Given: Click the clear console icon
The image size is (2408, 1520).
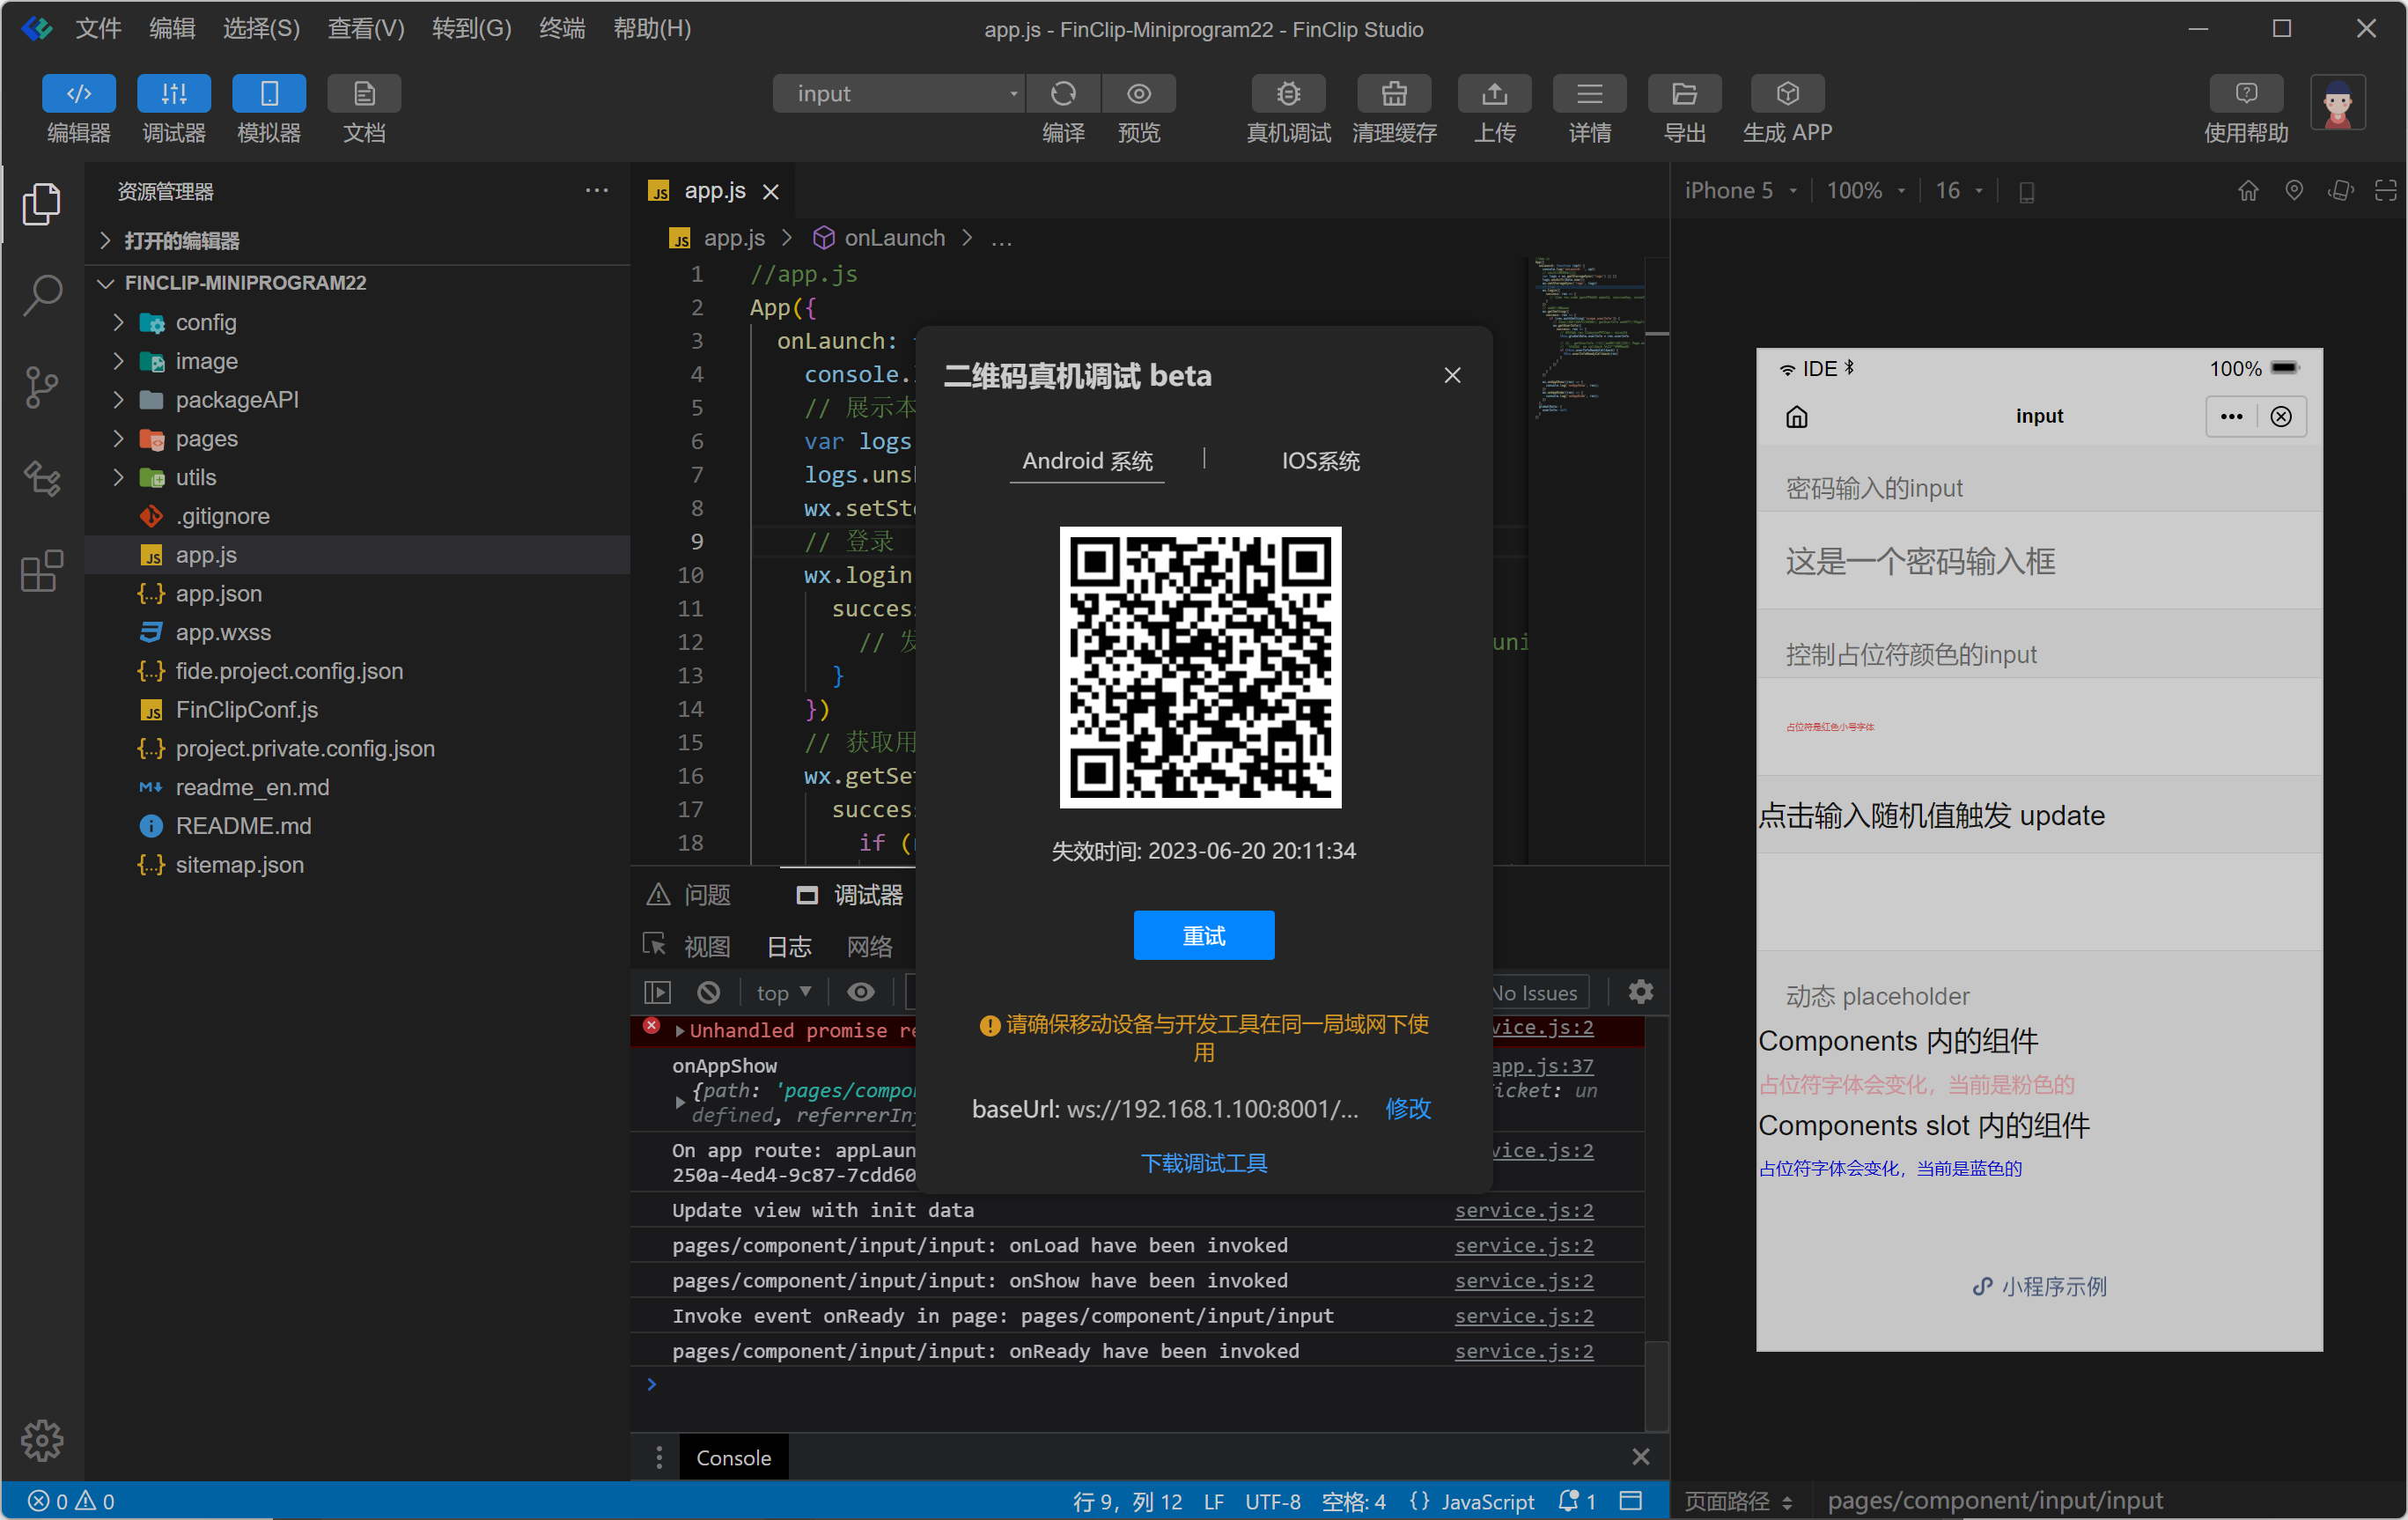Looking at the screenshot, I should click(708, 992).
